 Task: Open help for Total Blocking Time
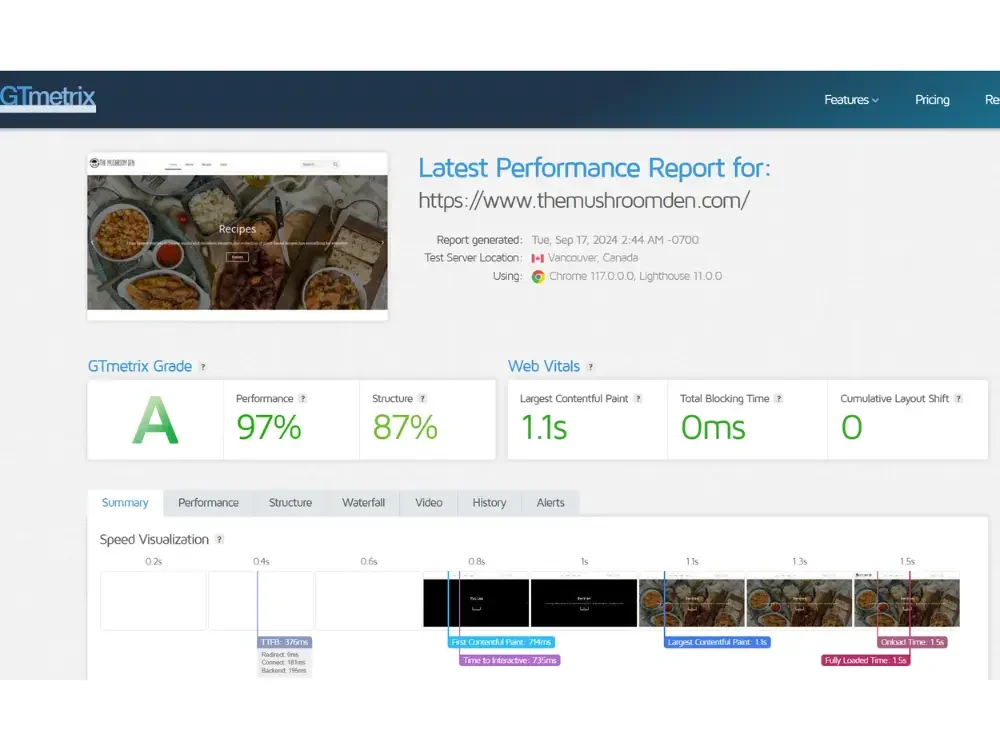[x=779, y=399]
